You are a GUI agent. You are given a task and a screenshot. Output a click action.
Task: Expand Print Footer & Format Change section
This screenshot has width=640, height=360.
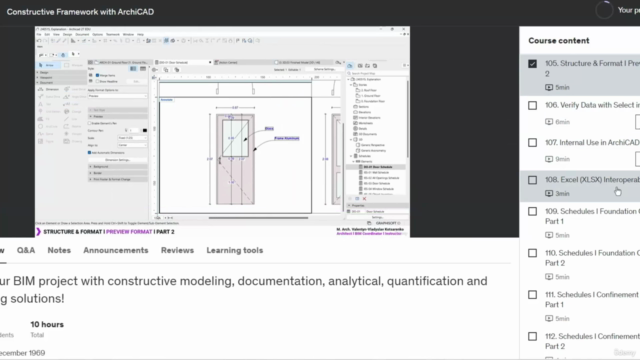tap(118, 179)
